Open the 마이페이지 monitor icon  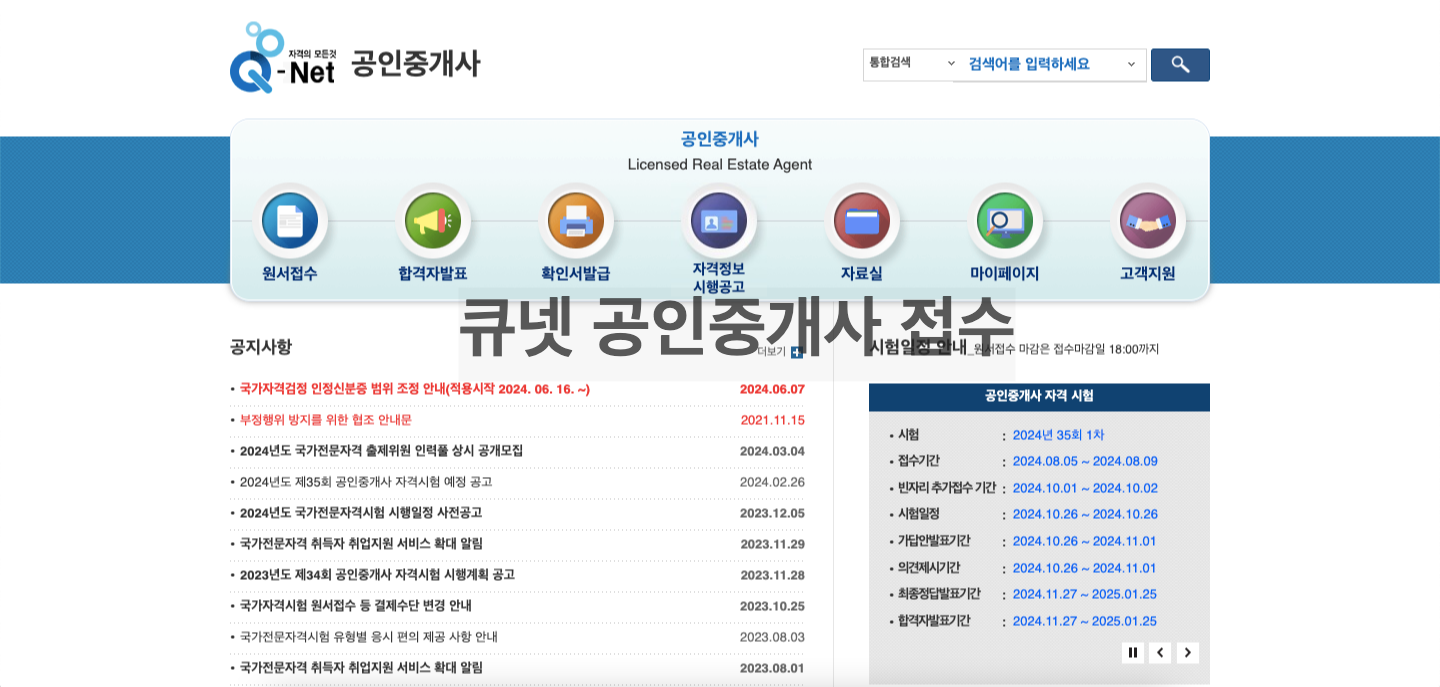(x=1005, y=221)
